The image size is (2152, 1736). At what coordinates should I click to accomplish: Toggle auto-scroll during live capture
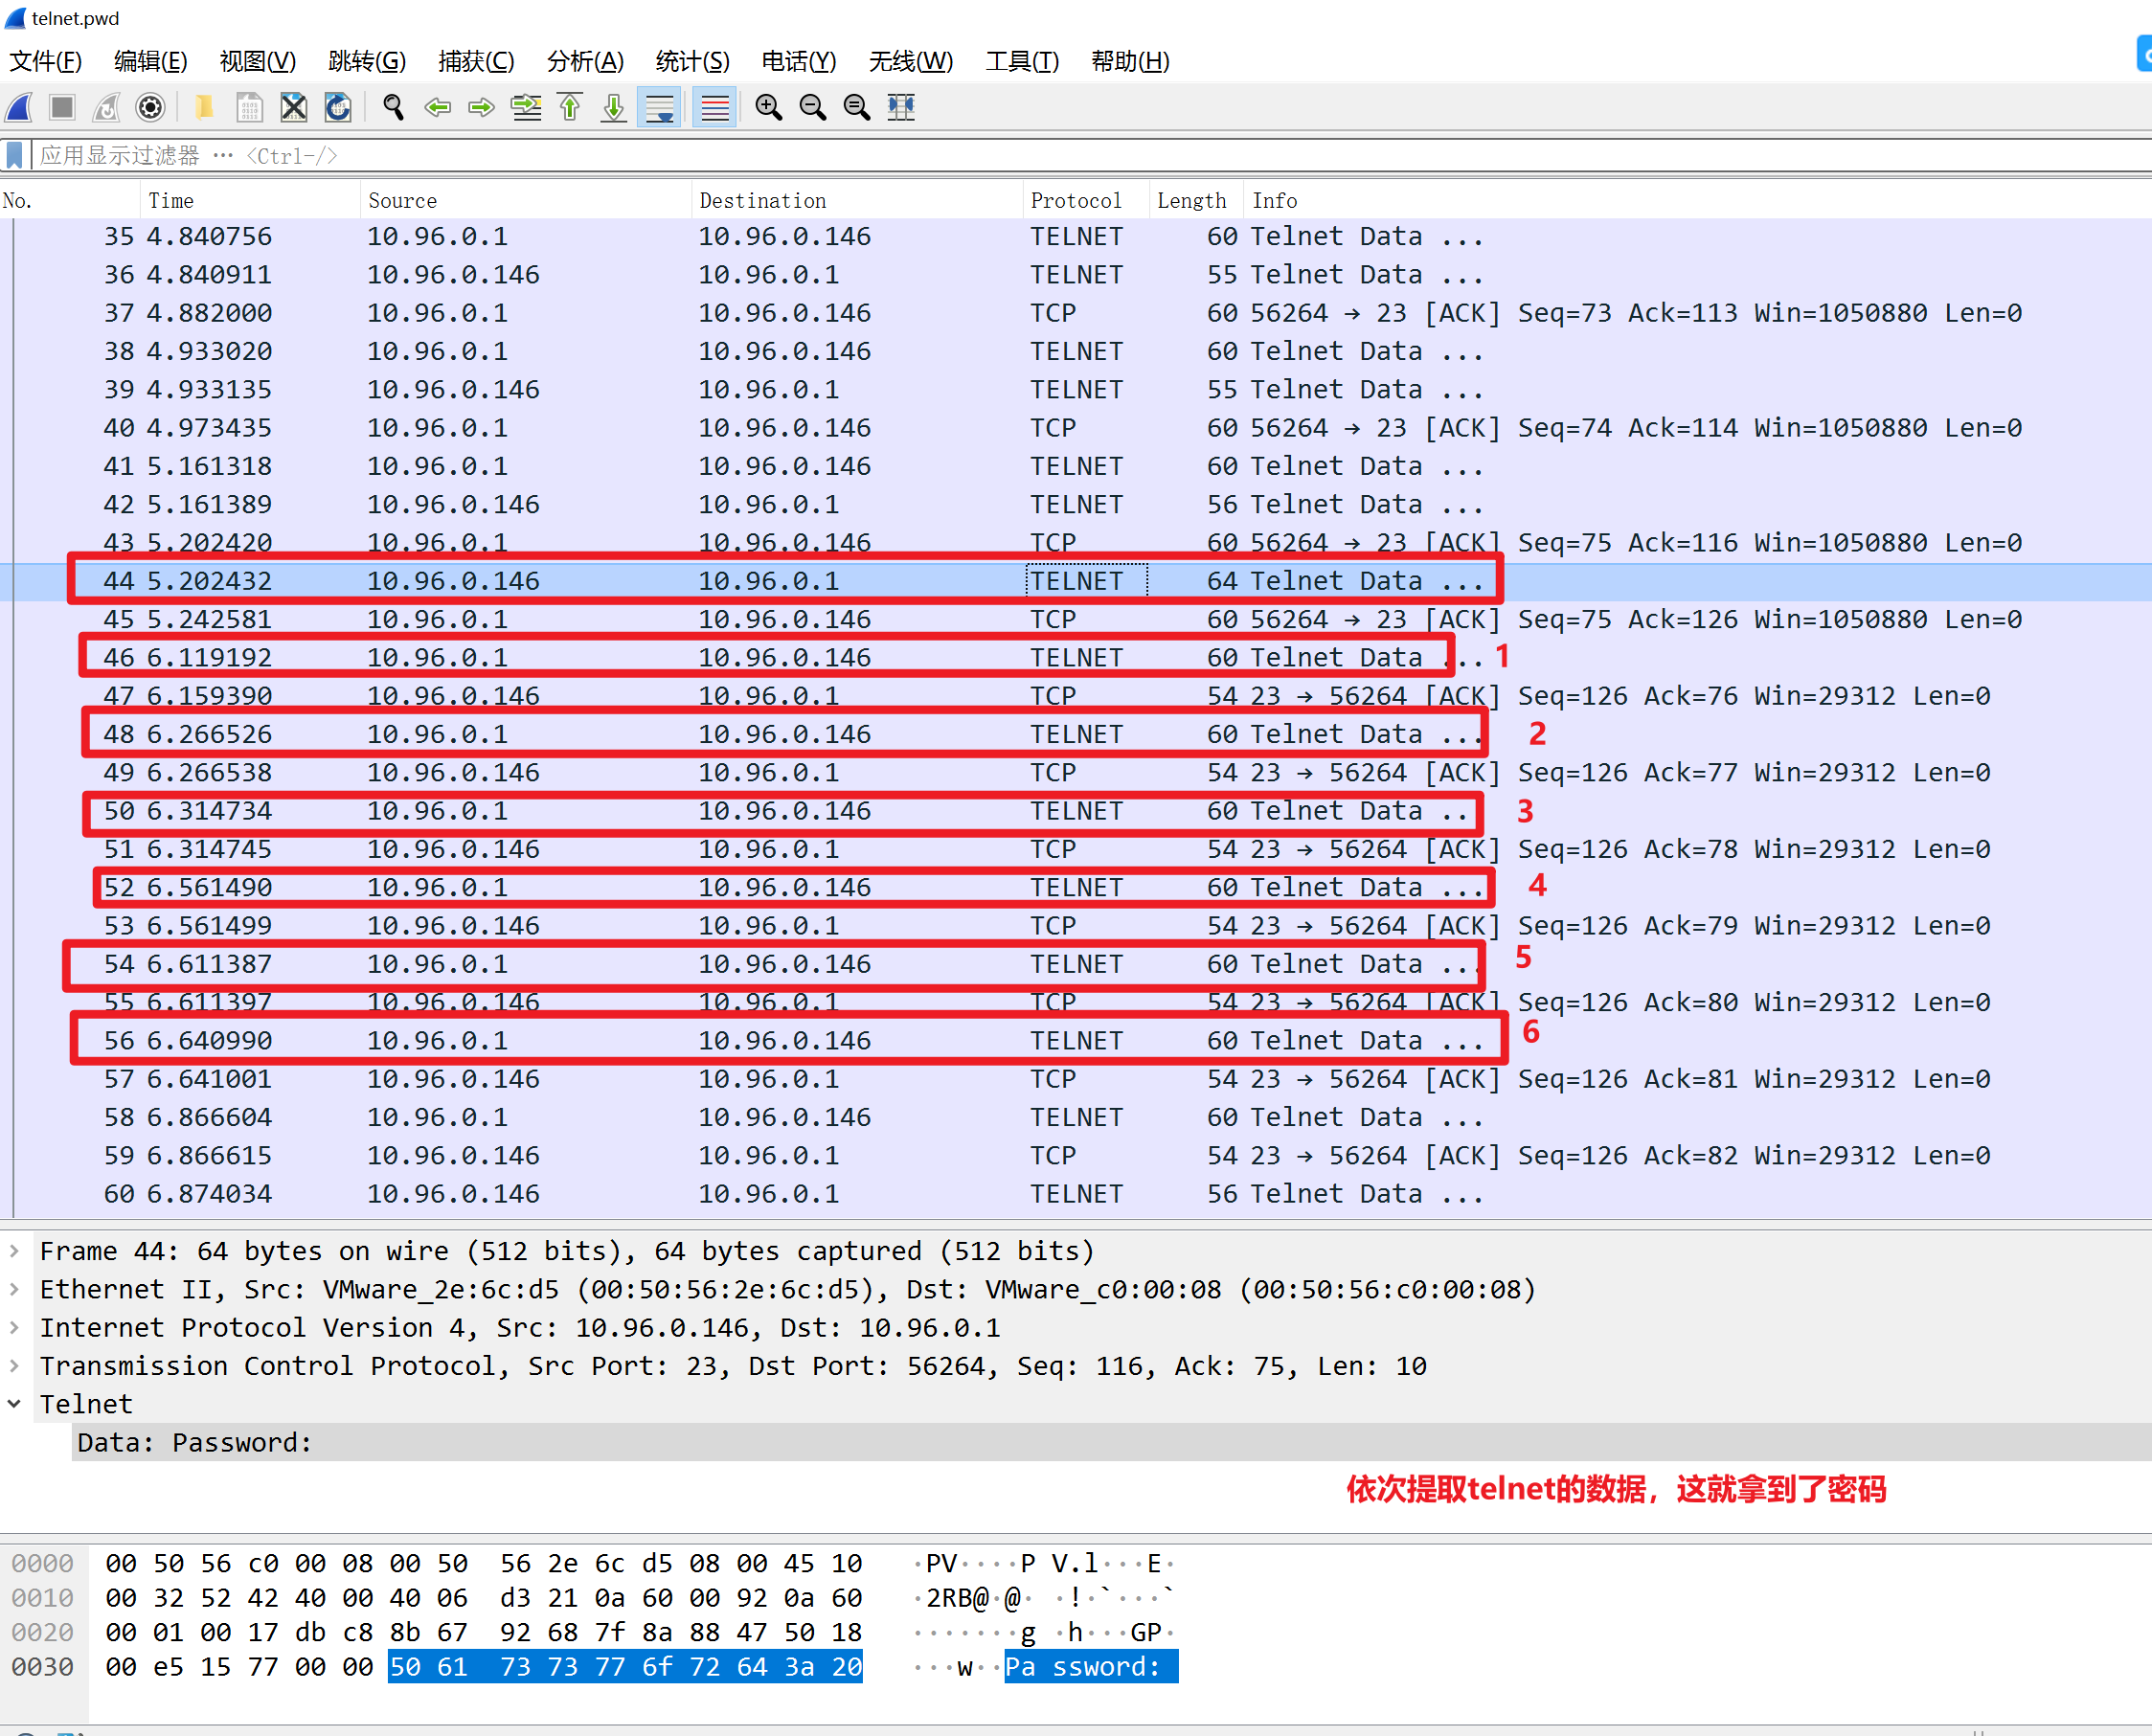[x=660, y=107]
